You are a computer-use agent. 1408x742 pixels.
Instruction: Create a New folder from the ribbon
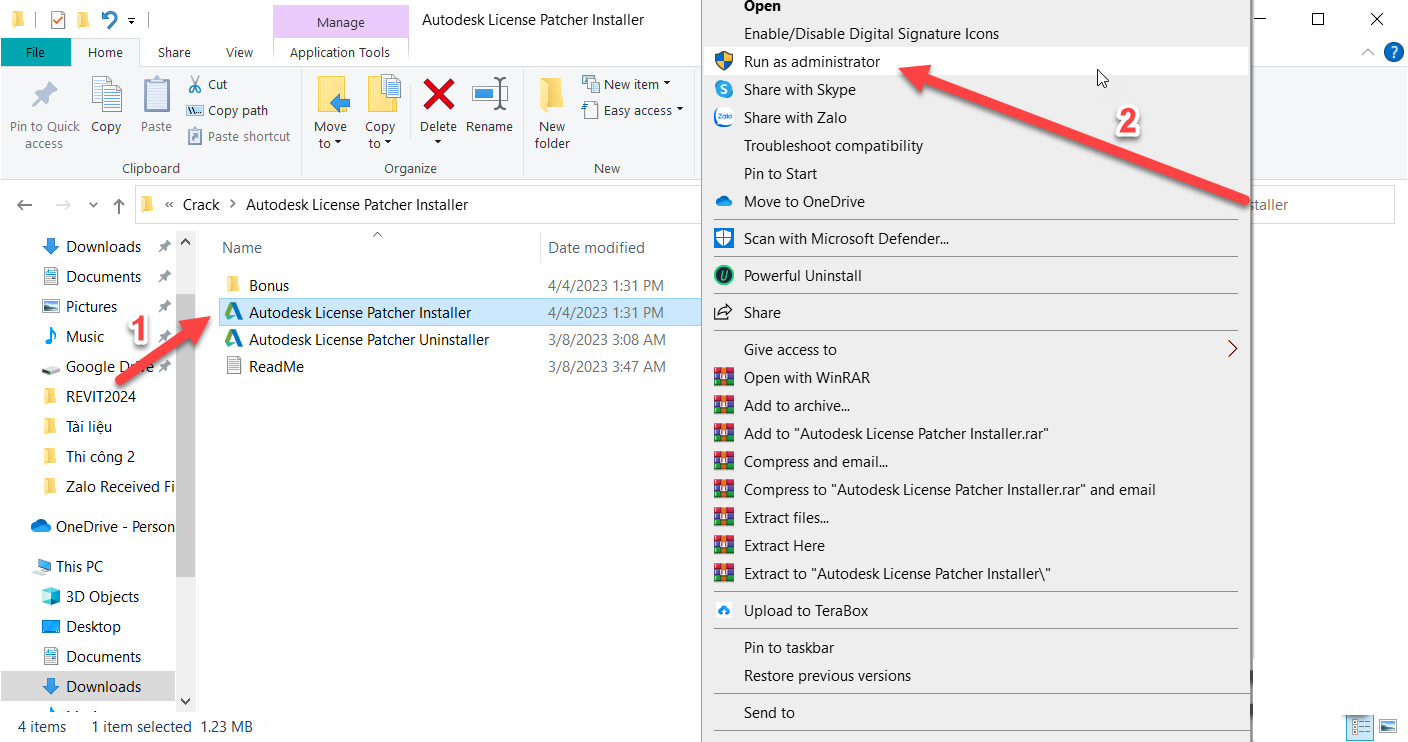(552, 114)
